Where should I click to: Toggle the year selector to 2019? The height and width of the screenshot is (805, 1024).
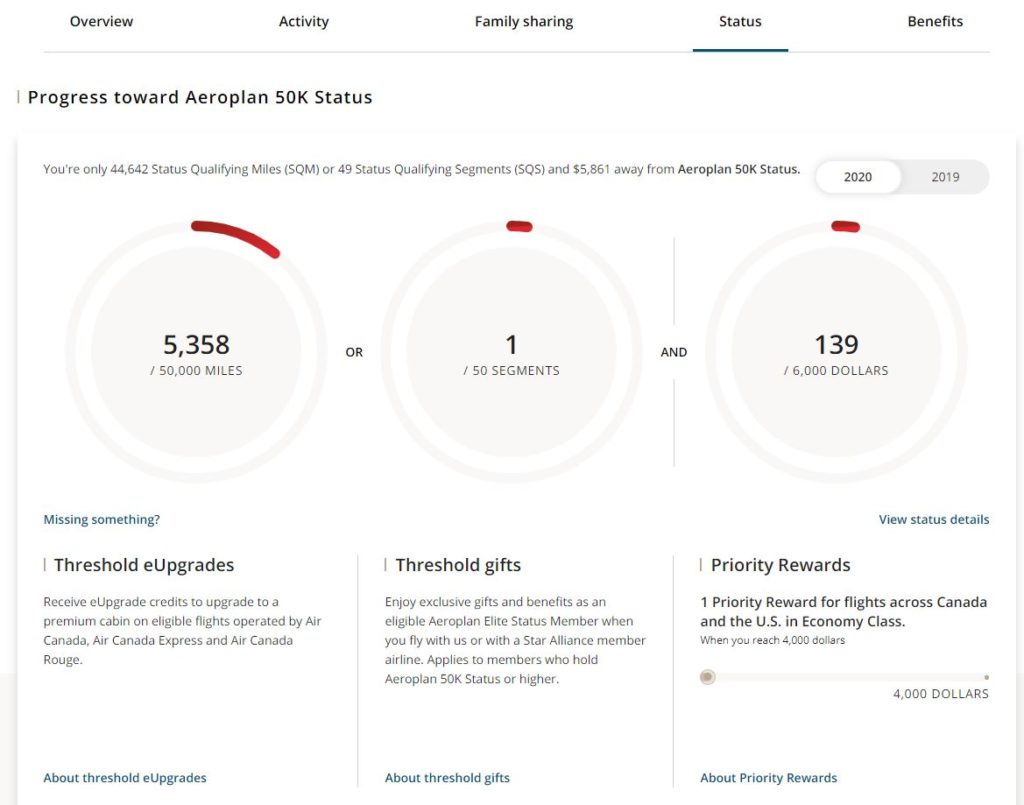pyautogui.click(x=946, y=177)
